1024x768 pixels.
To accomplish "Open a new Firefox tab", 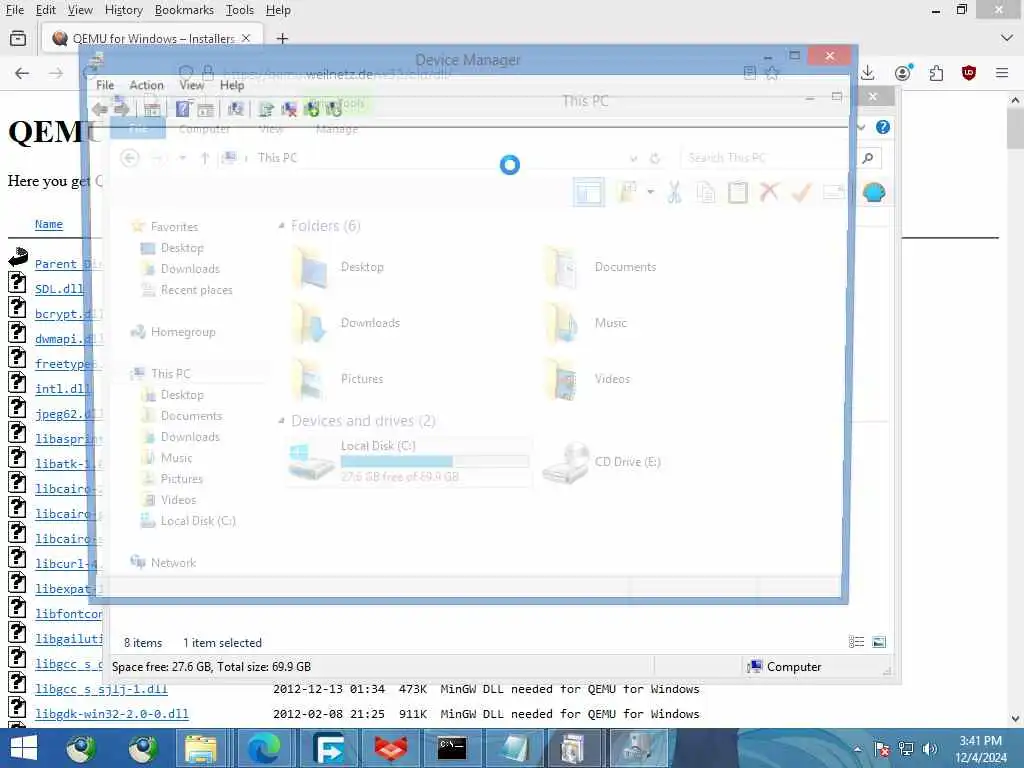I will pyautogui.click(x=282, y=39).
